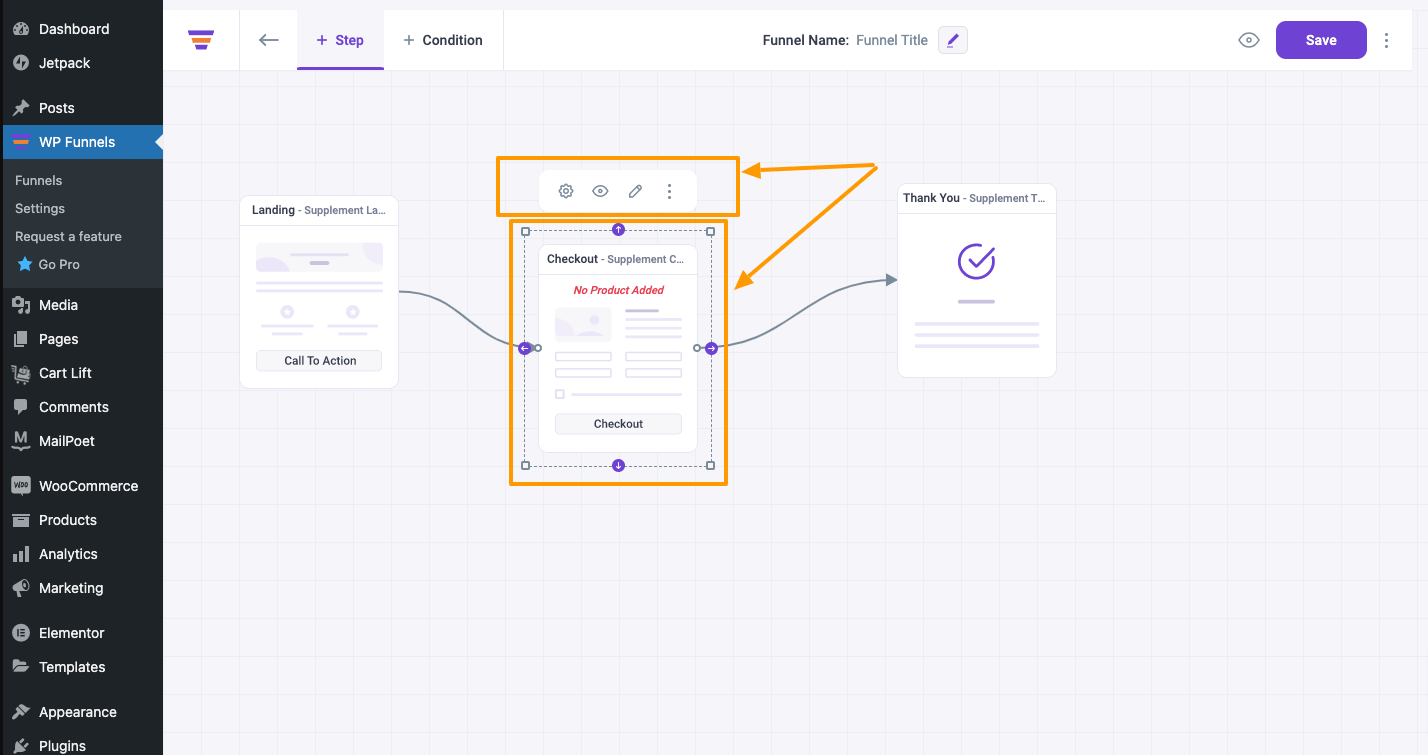Click the Call To Action button
1428x755 pixels.
click(x=320, y=361)
